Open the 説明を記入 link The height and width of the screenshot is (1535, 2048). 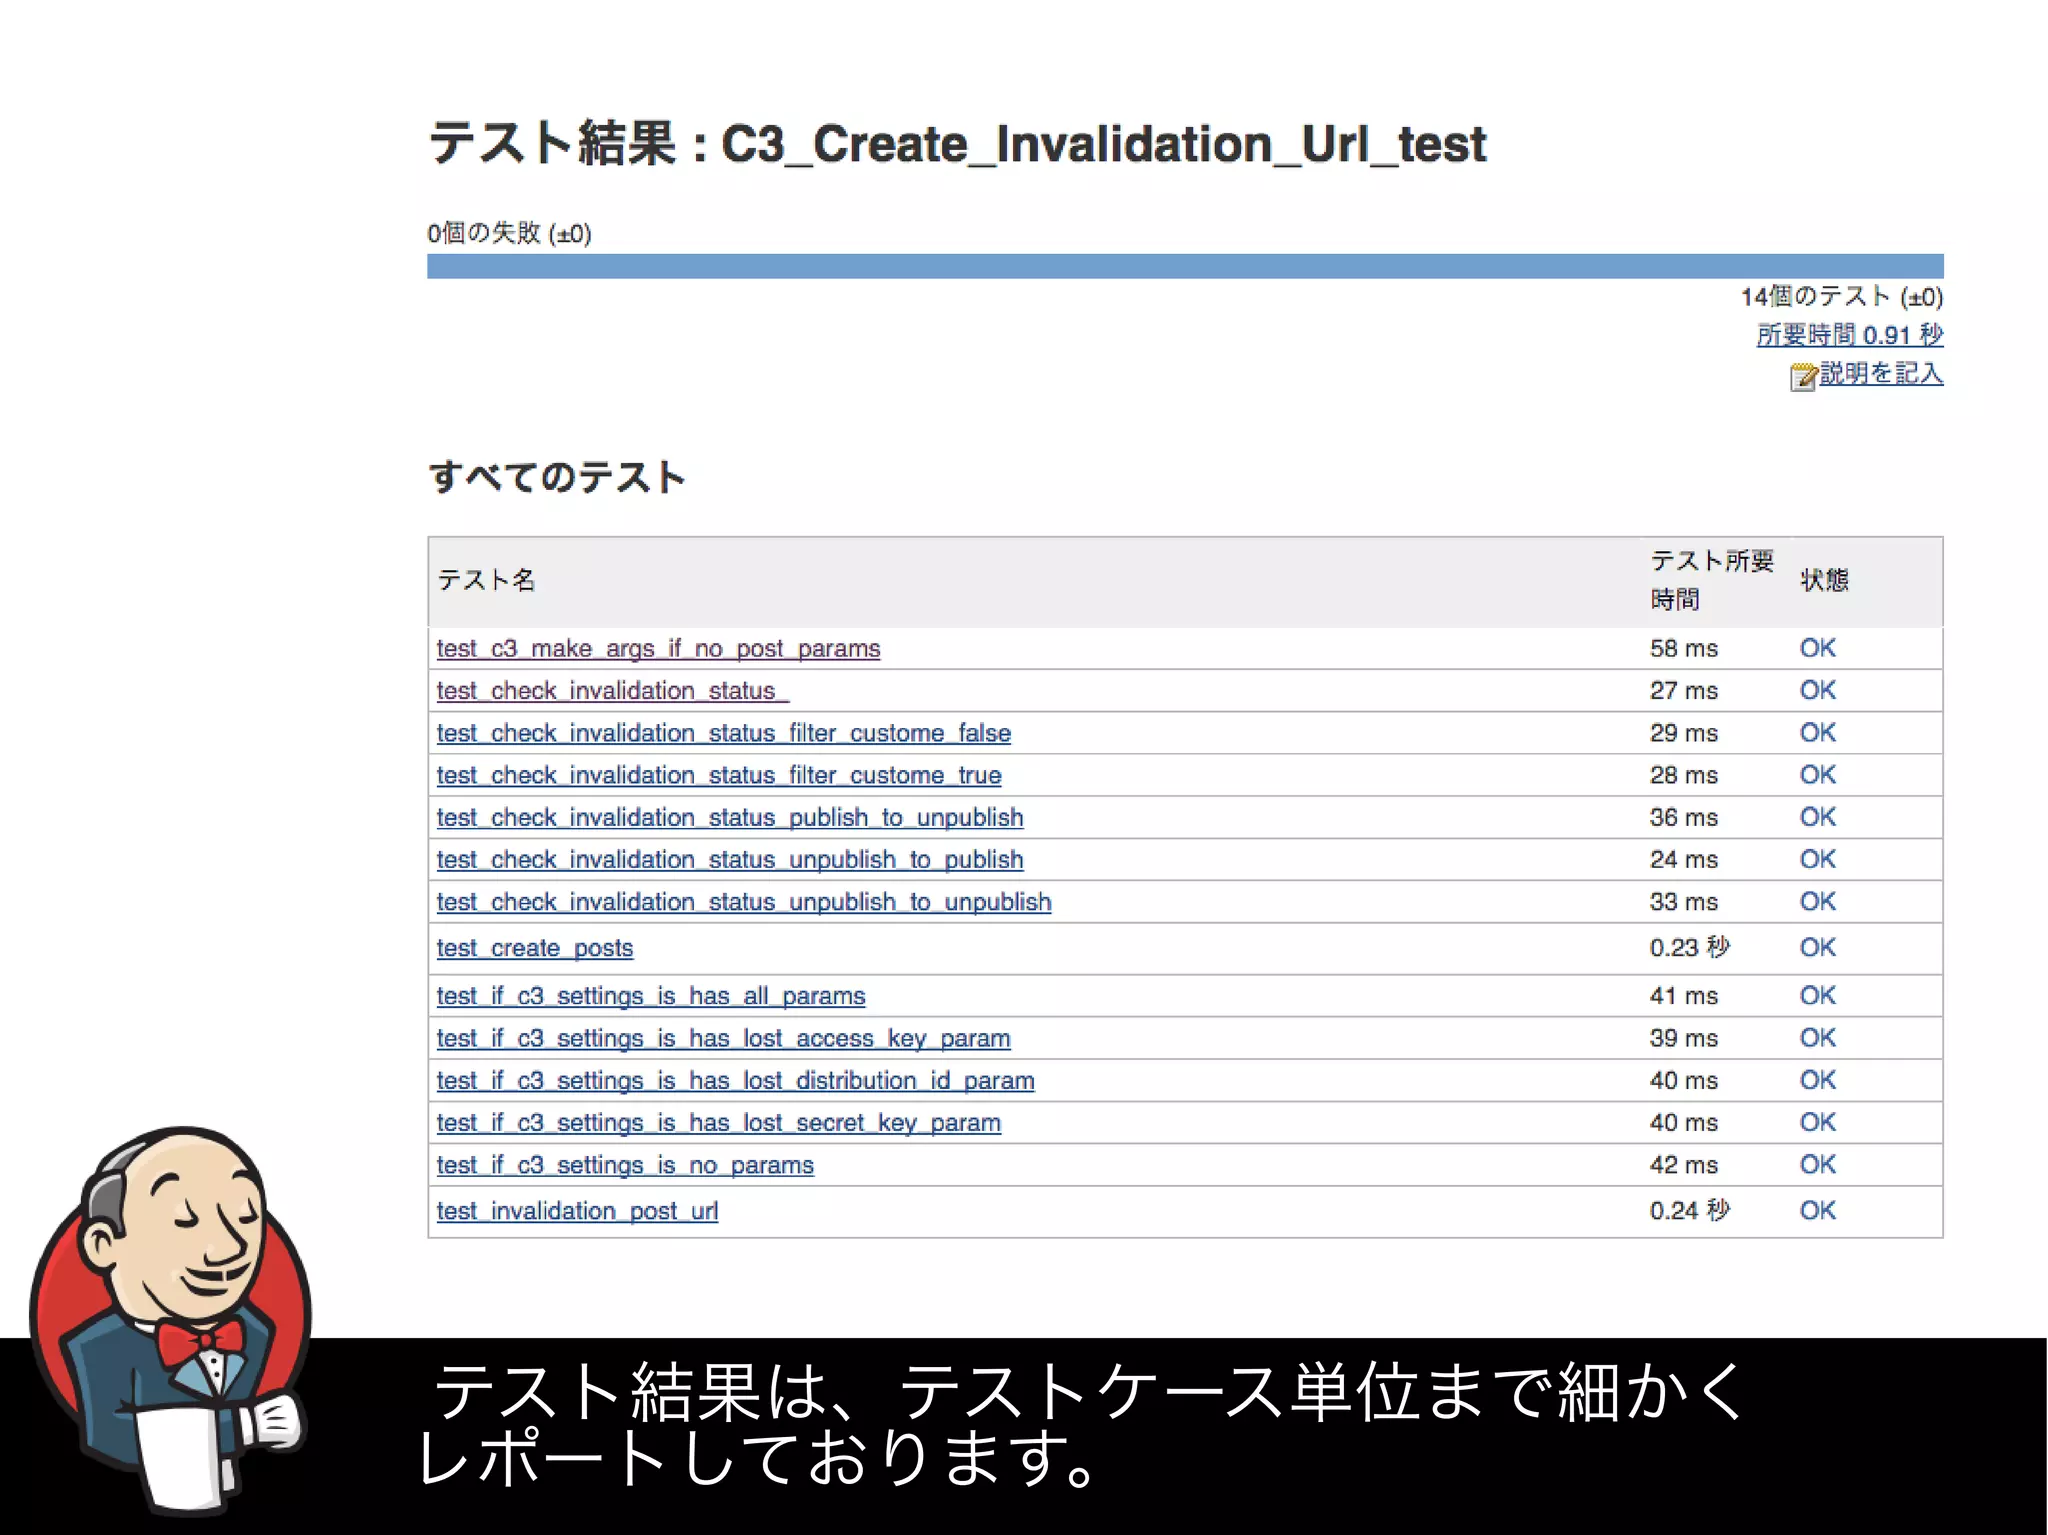(1881, 374)
